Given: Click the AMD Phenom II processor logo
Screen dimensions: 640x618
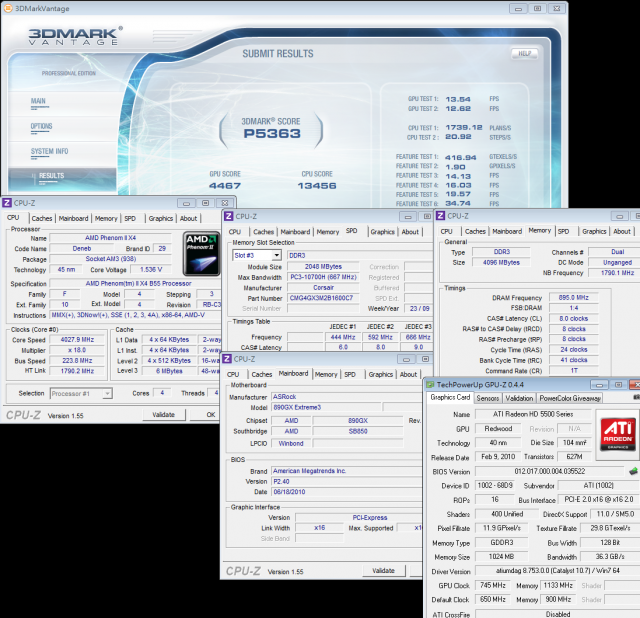Looking at the screenshot, I should click(202, 253).
